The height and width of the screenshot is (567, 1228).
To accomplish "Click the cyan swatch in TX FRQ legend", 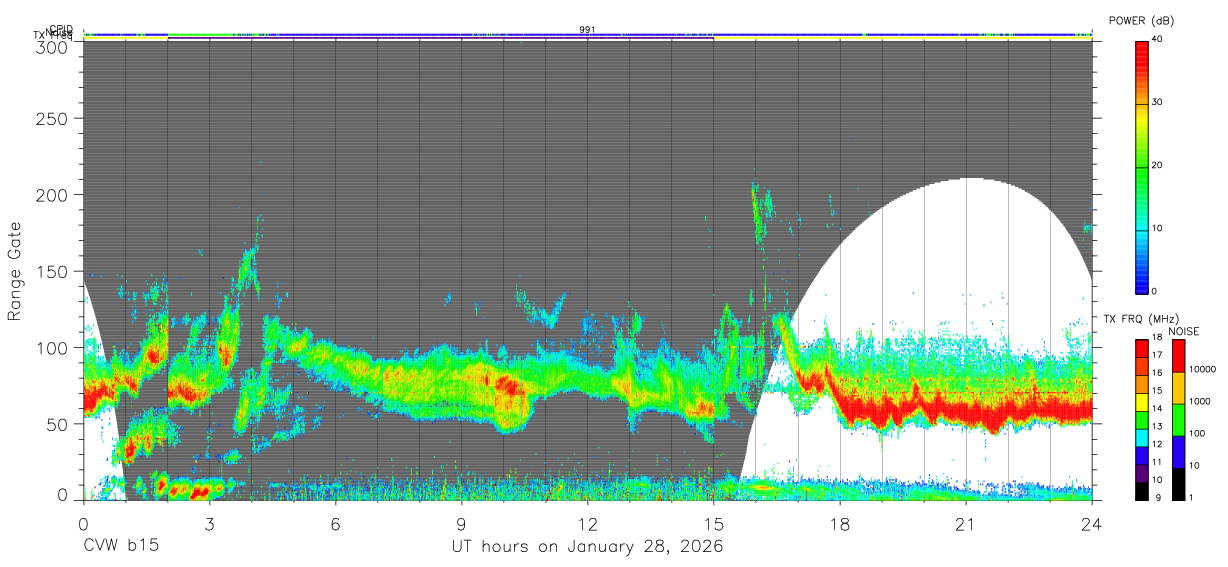I will (x=1142, y=437).
